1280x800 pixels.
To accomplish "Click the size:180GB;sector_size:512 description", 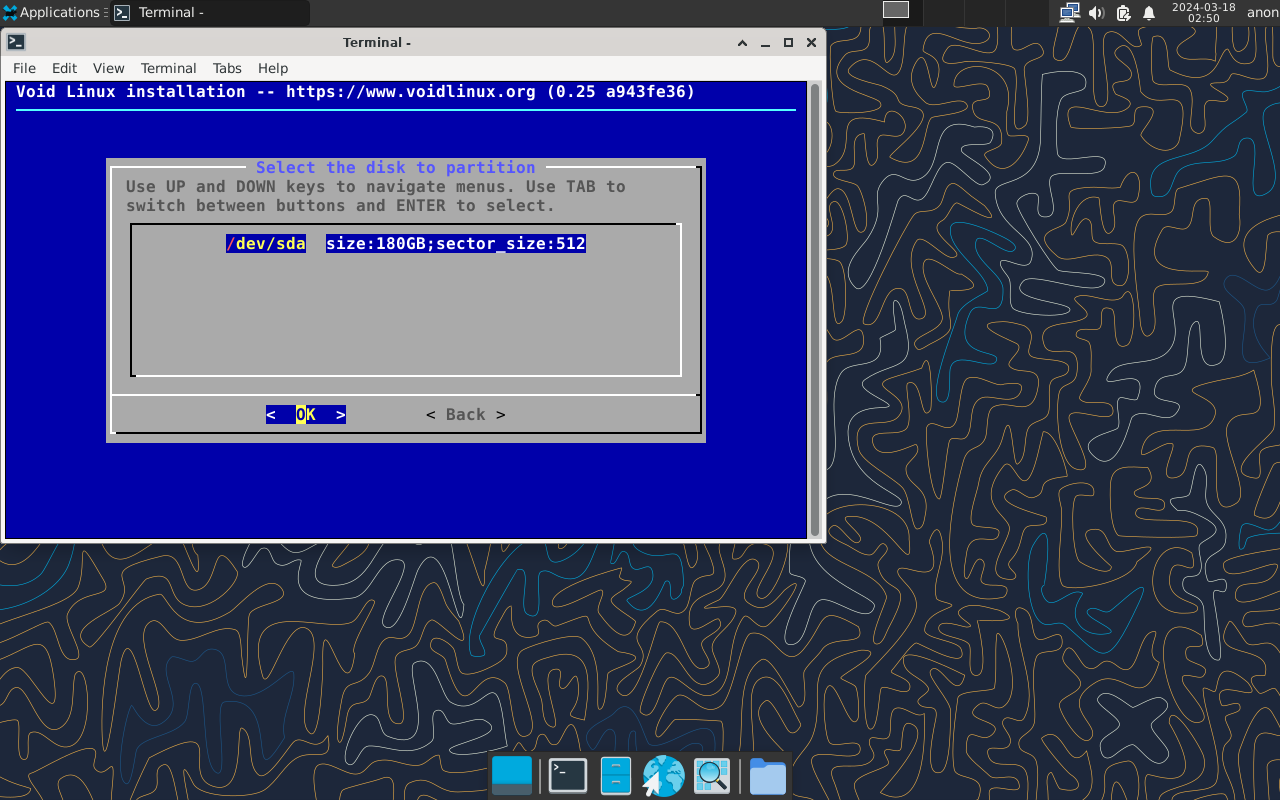I will click(456, 244).
